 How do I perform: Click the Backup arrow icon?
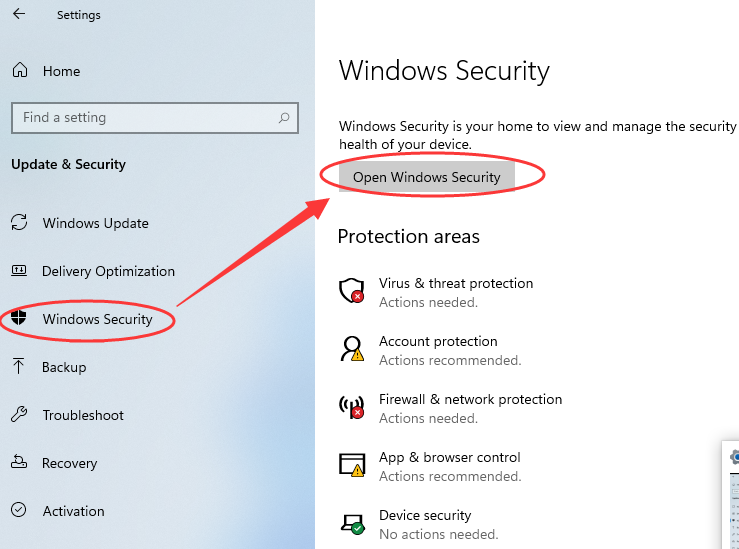pos(19,367)
